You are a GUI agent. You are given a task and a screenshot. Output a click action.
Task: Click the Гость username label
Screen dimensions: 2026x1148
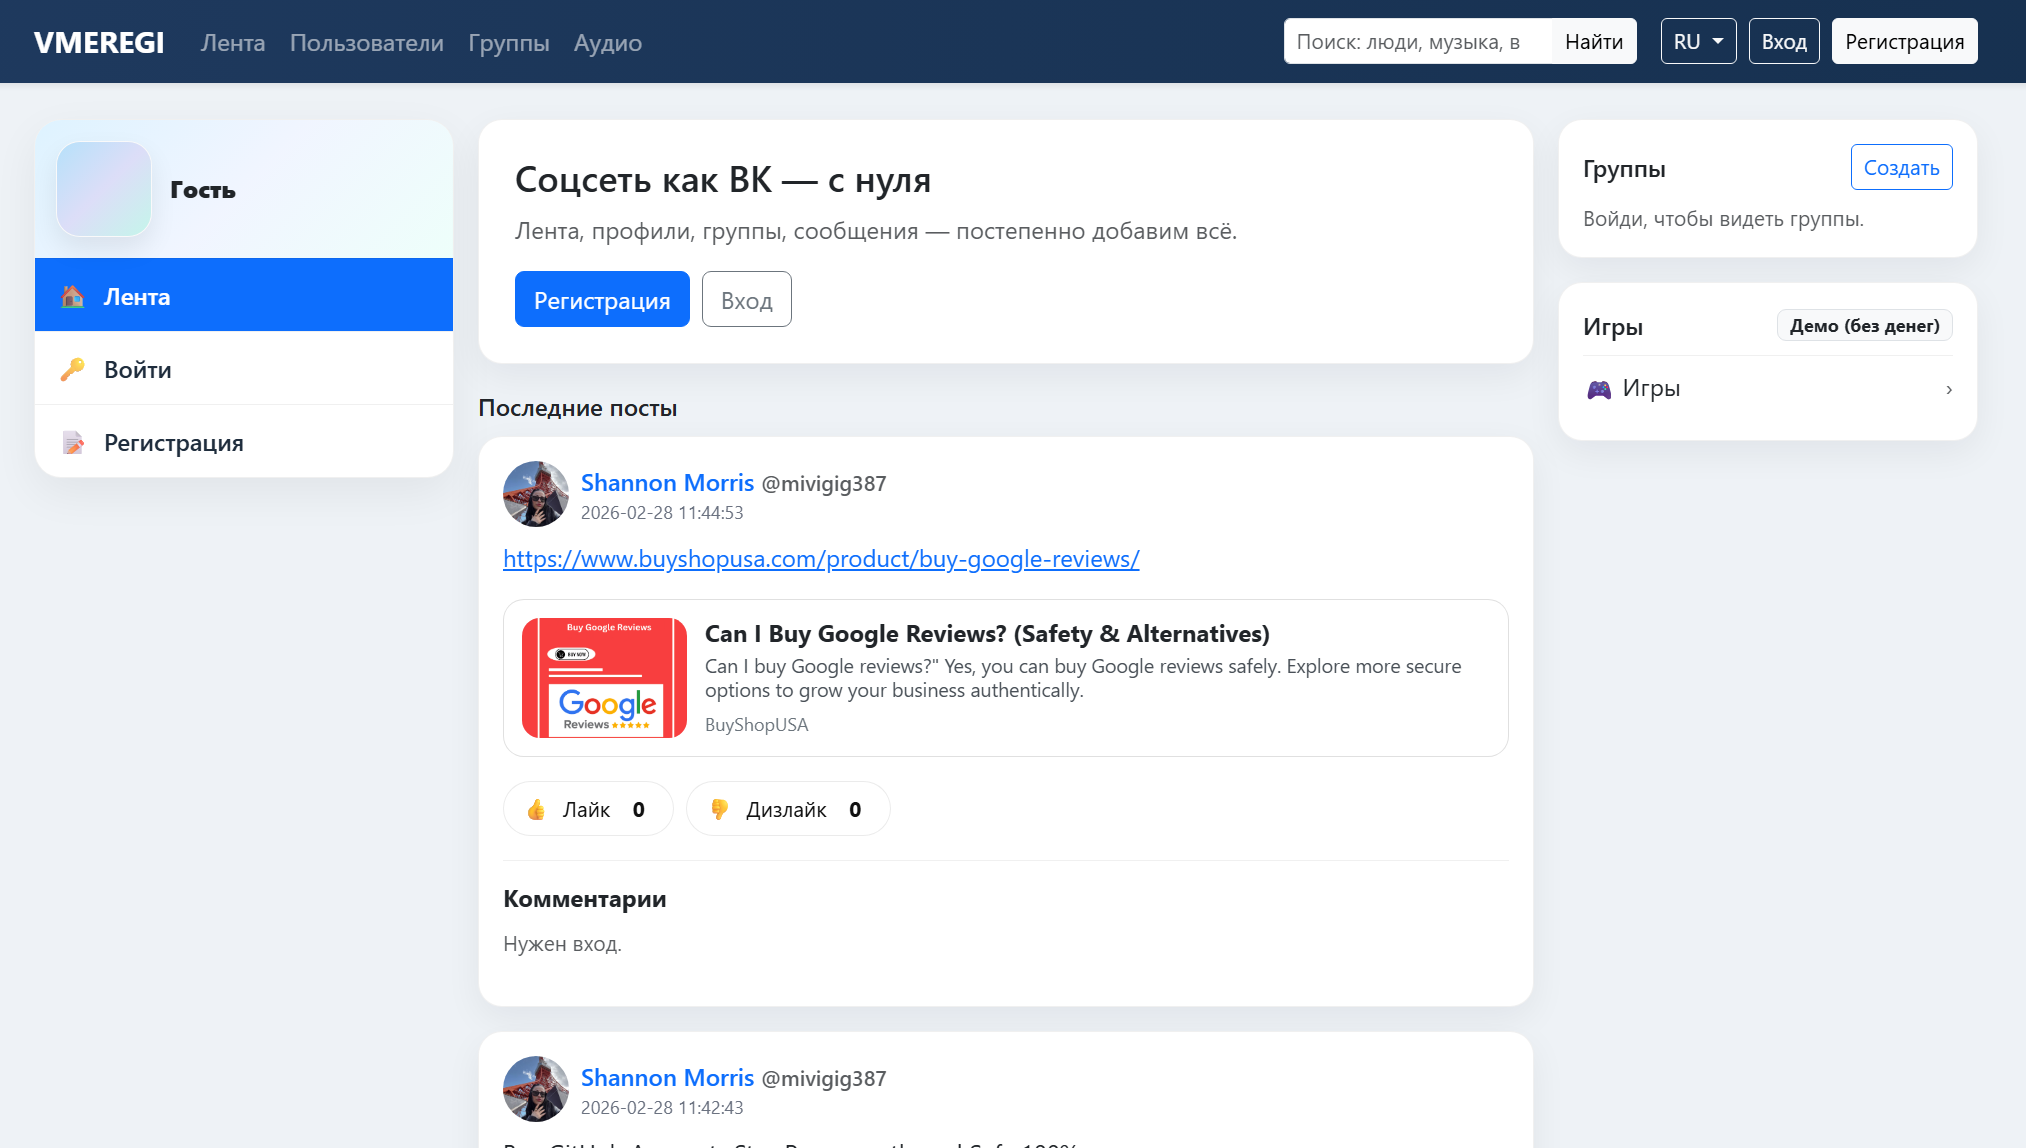(203, 190)
